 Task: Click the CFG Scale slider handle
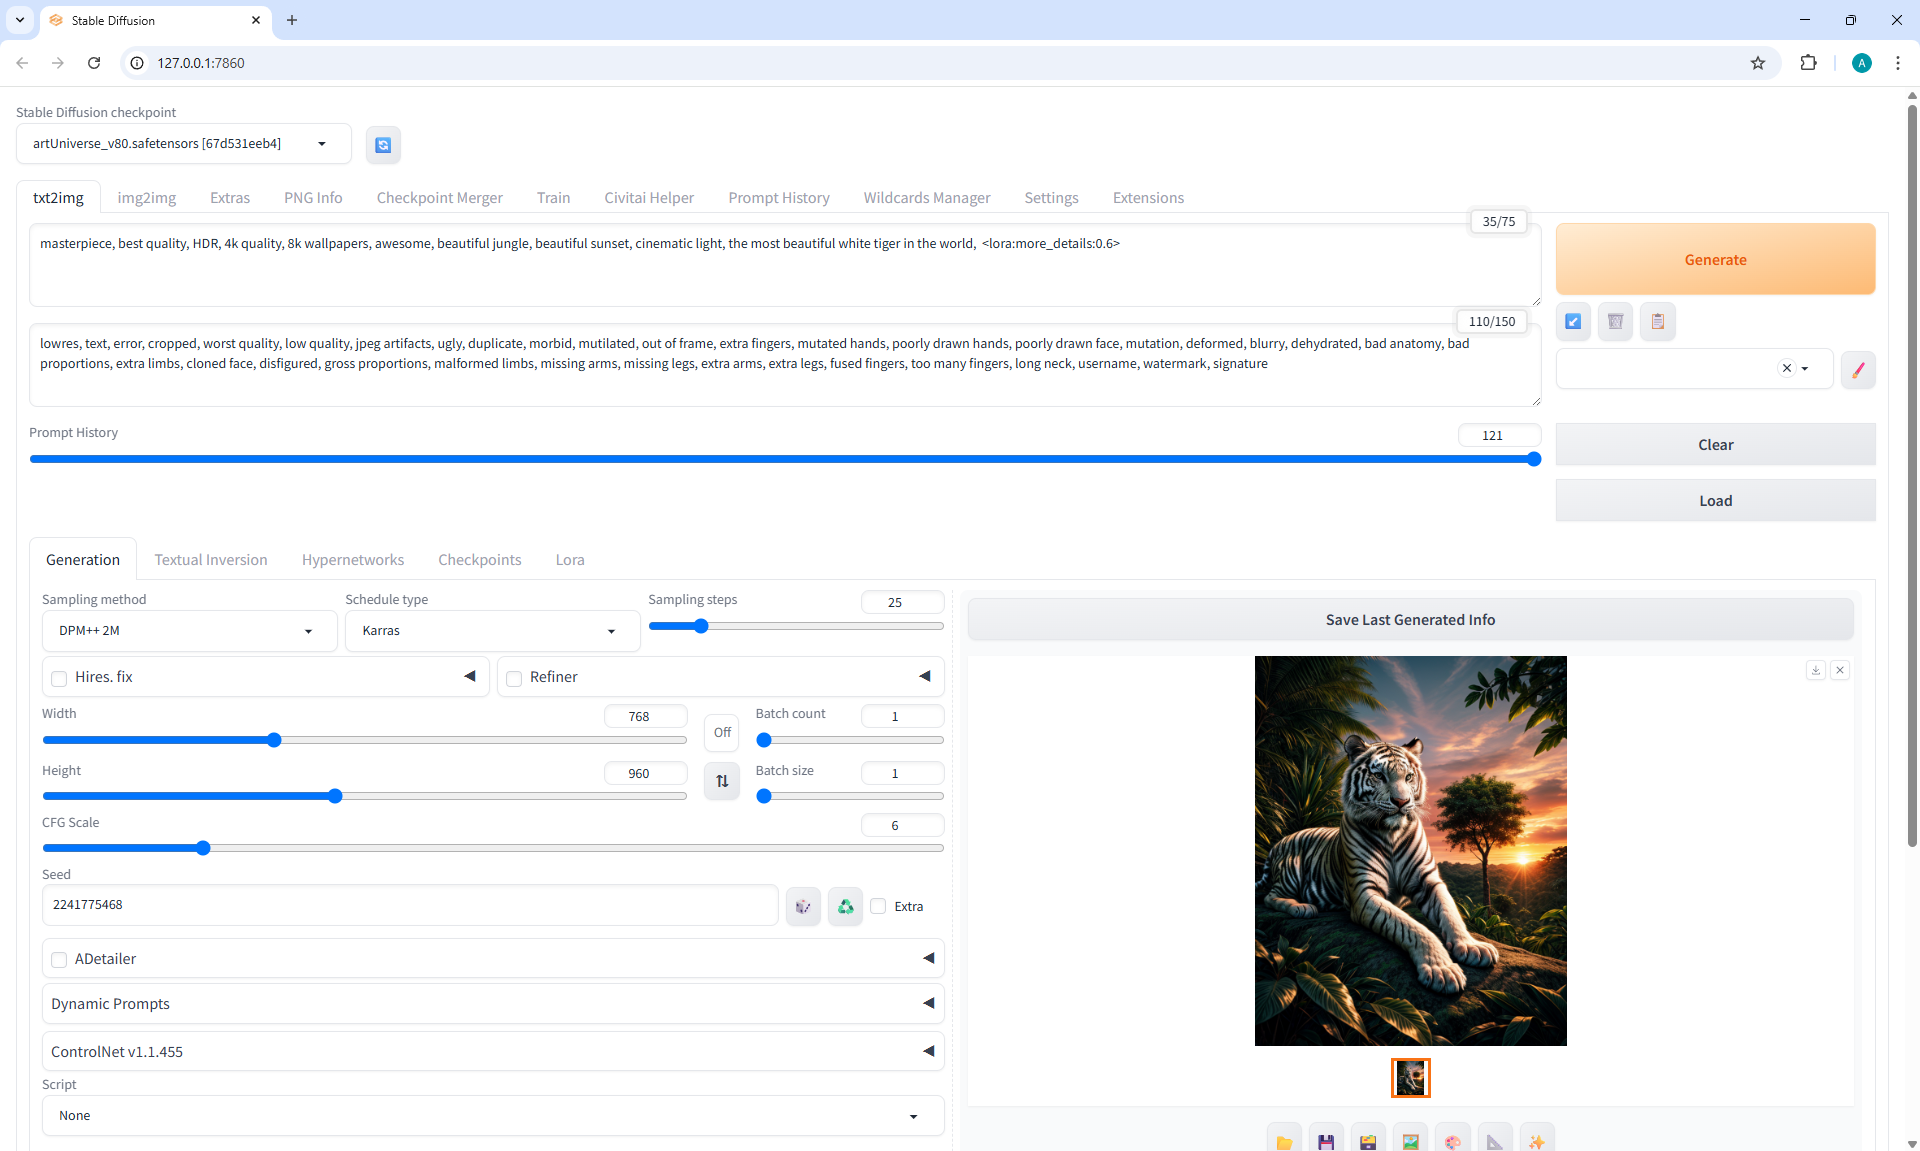pyautogui.click(x=203, y=848)
